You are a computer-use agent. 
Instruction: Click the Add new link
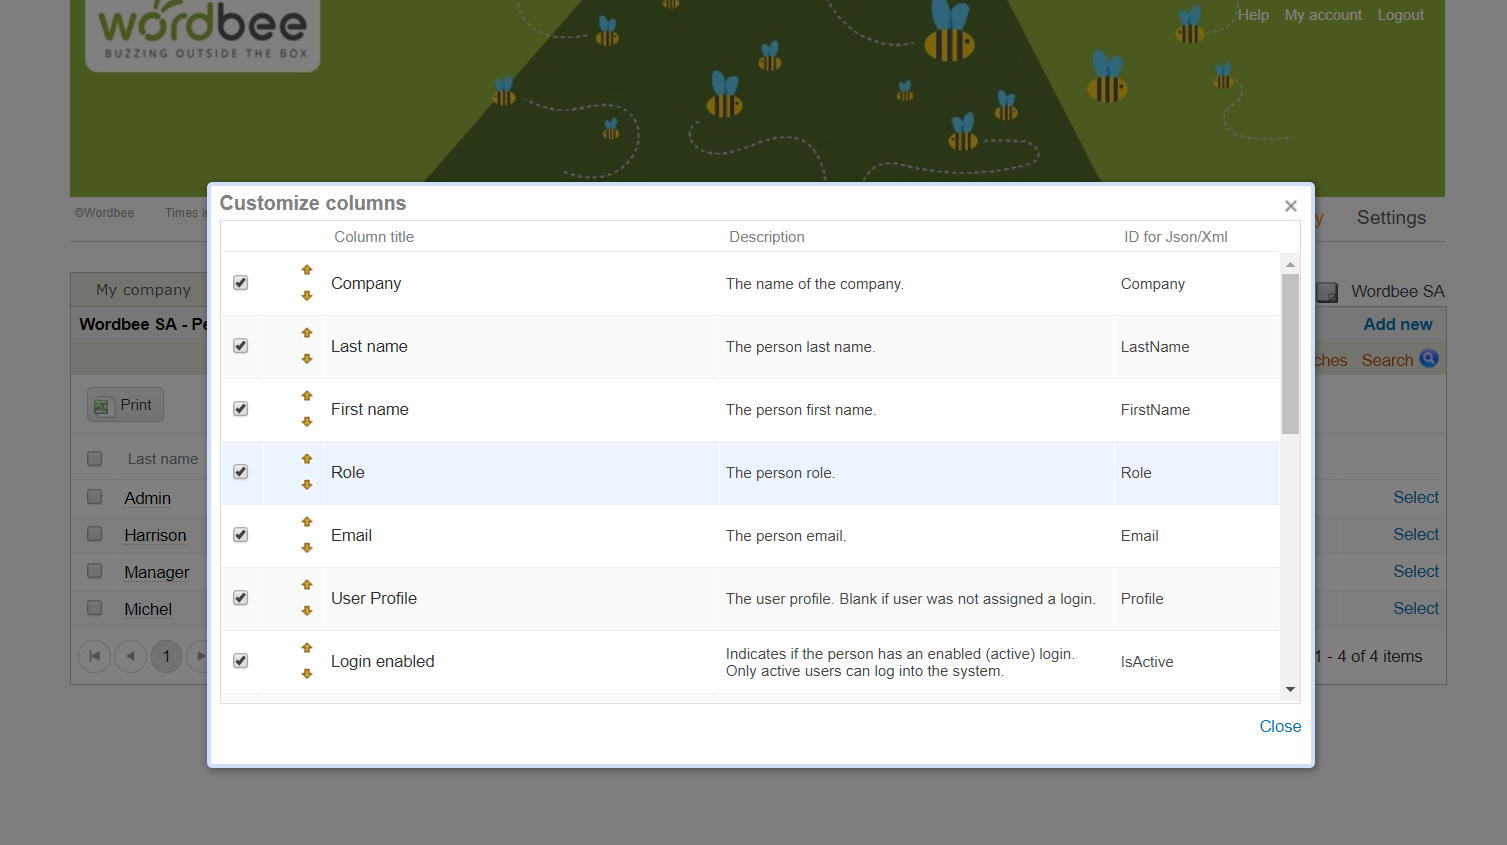(1397, 324)
